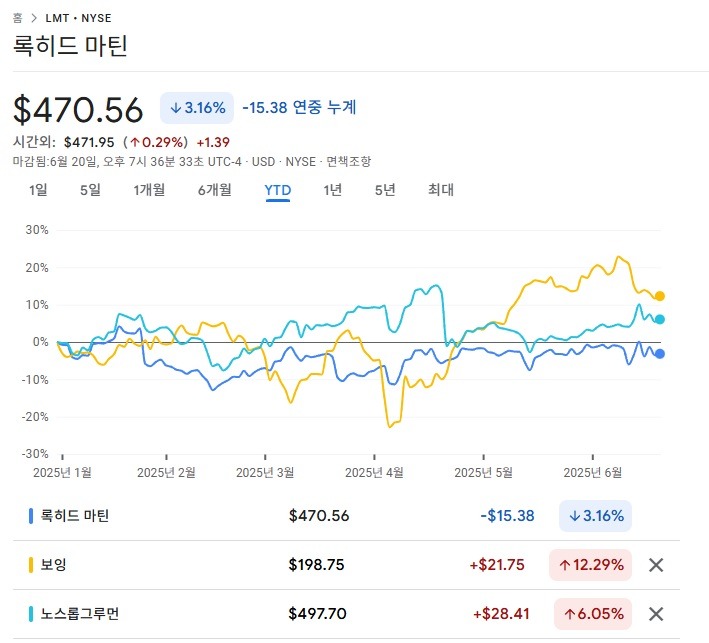Open the 보잉 comparison row name
The width and height of the screenshot is (709, 643).
point(53,565)
